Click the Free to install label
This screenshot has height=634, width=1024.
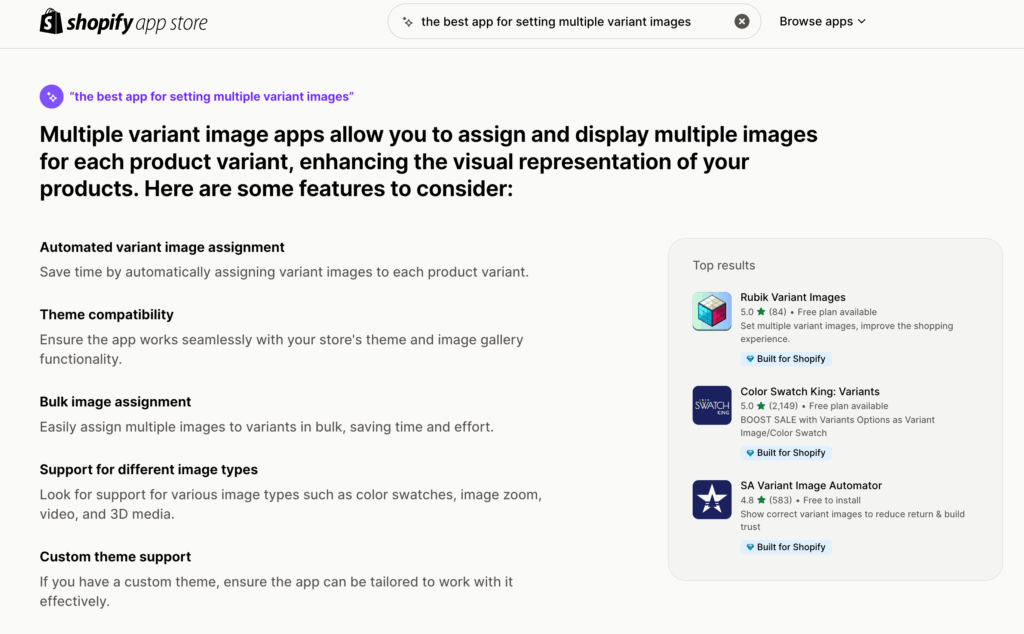click(831, 500)
